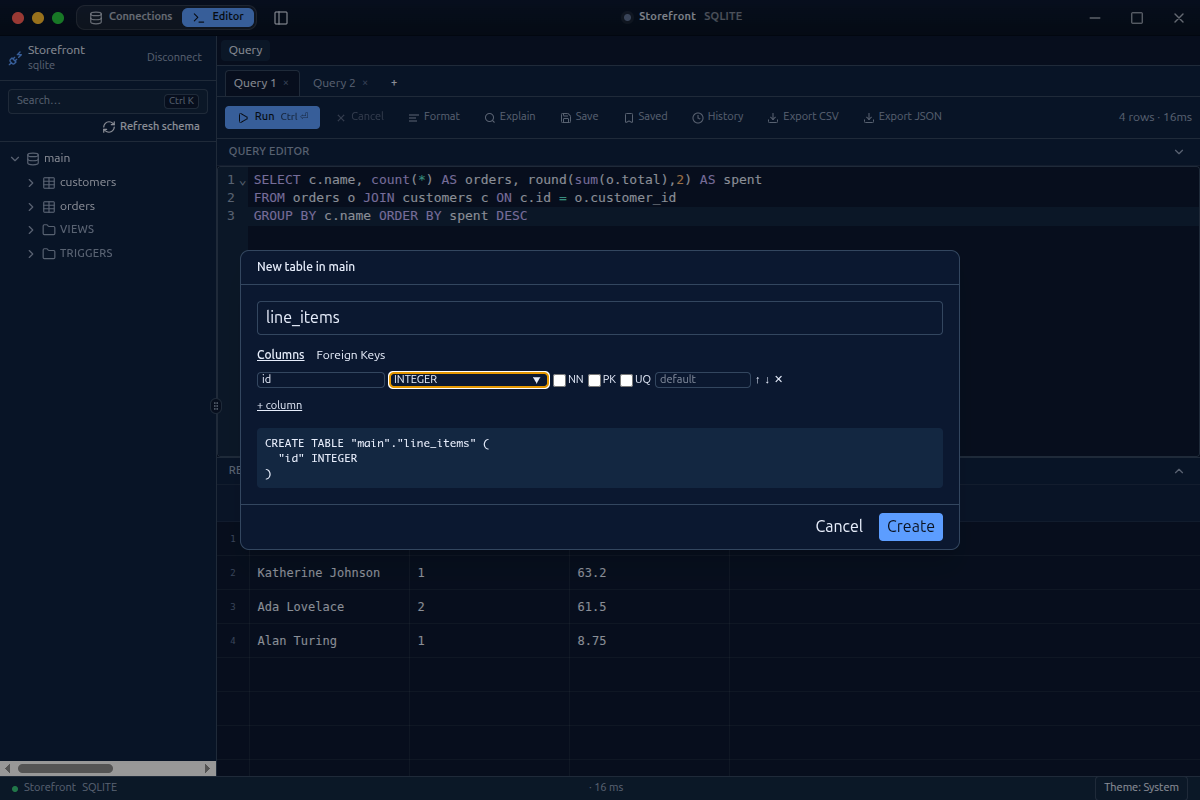Collapse the results panel chevron
The height and width of the screenshot is (800, 1200).
click(1178, 470)
